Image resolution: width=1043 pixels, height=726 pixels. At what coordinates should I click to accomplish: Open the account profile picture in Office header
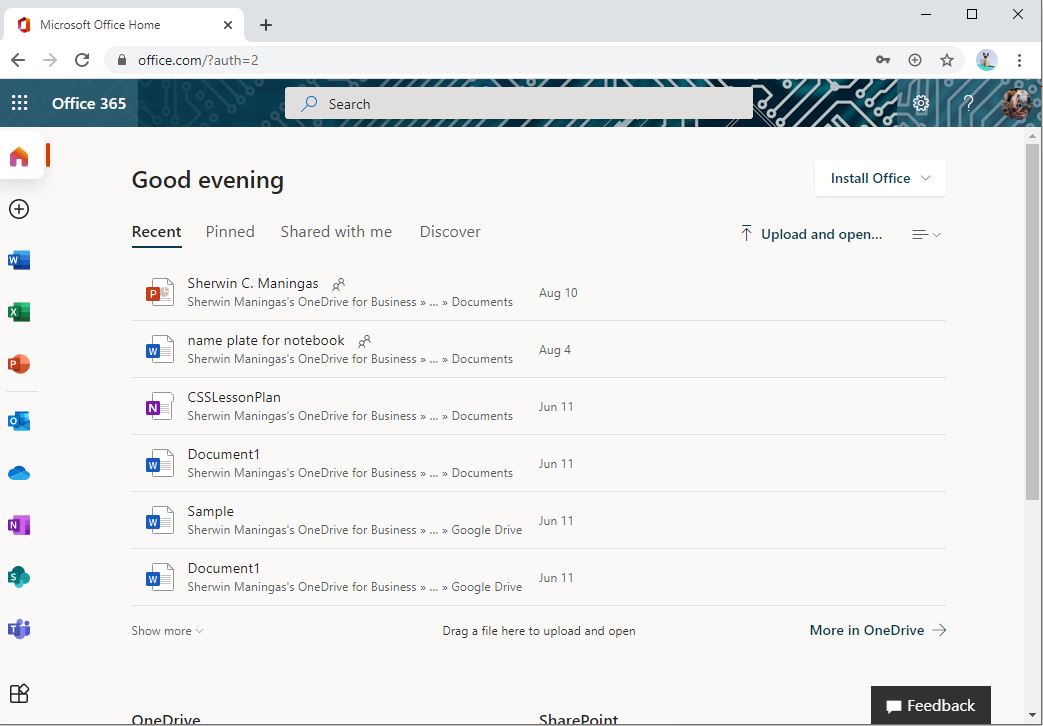tap(1016, 103)
